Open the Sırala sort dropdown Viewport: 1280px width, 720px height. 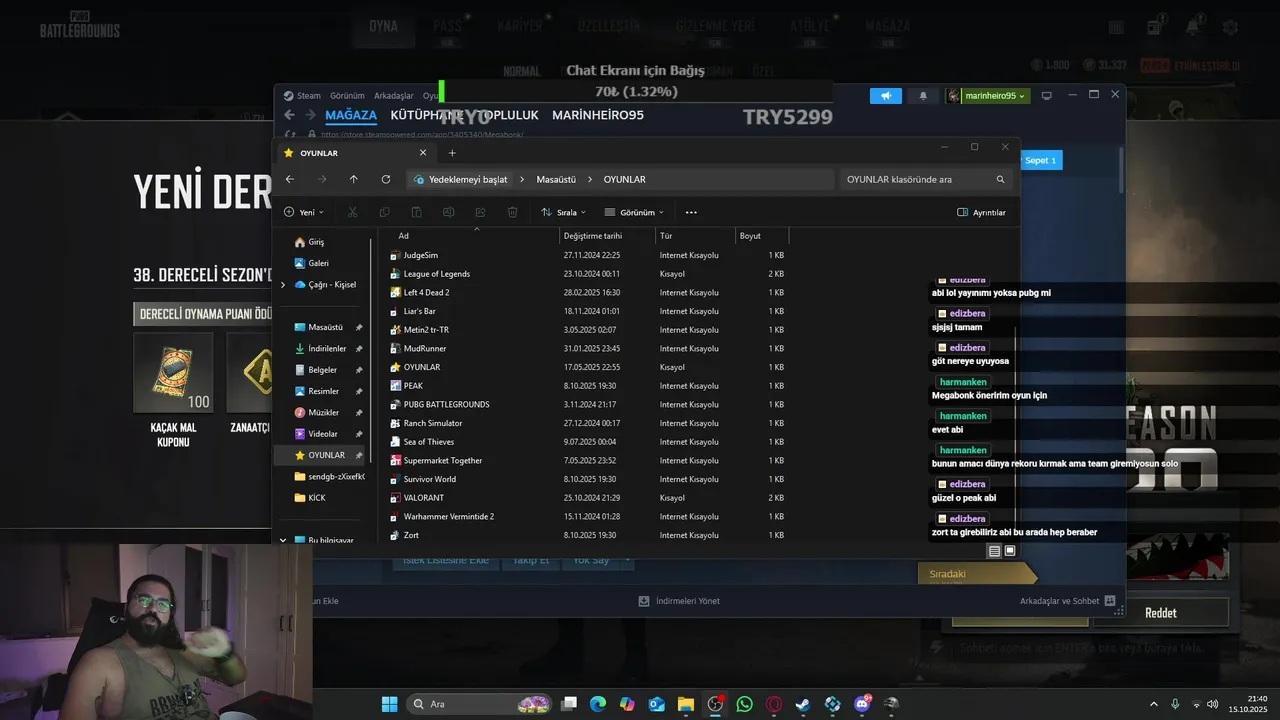tap(563, 212)
